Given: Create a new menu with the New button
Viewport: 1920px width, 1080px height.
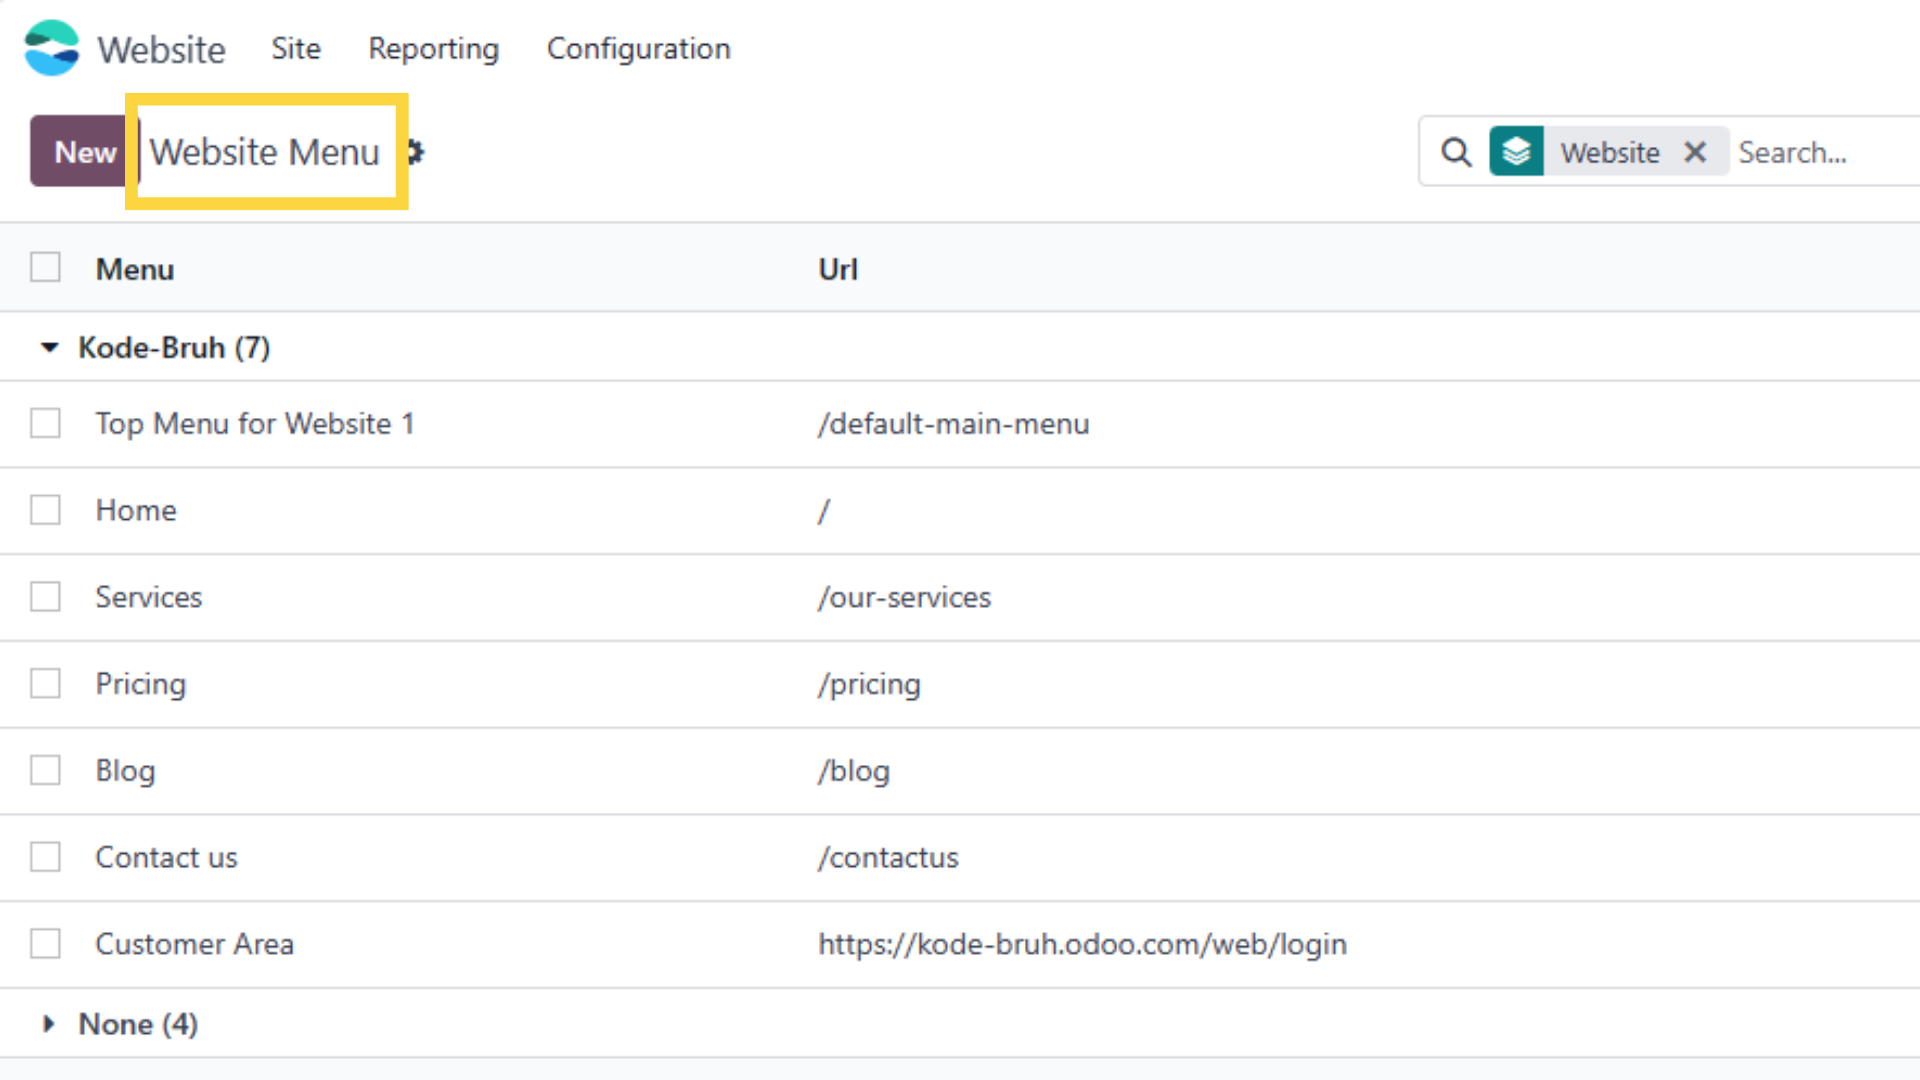Looking at the screenshot, I should coord(85,151).
